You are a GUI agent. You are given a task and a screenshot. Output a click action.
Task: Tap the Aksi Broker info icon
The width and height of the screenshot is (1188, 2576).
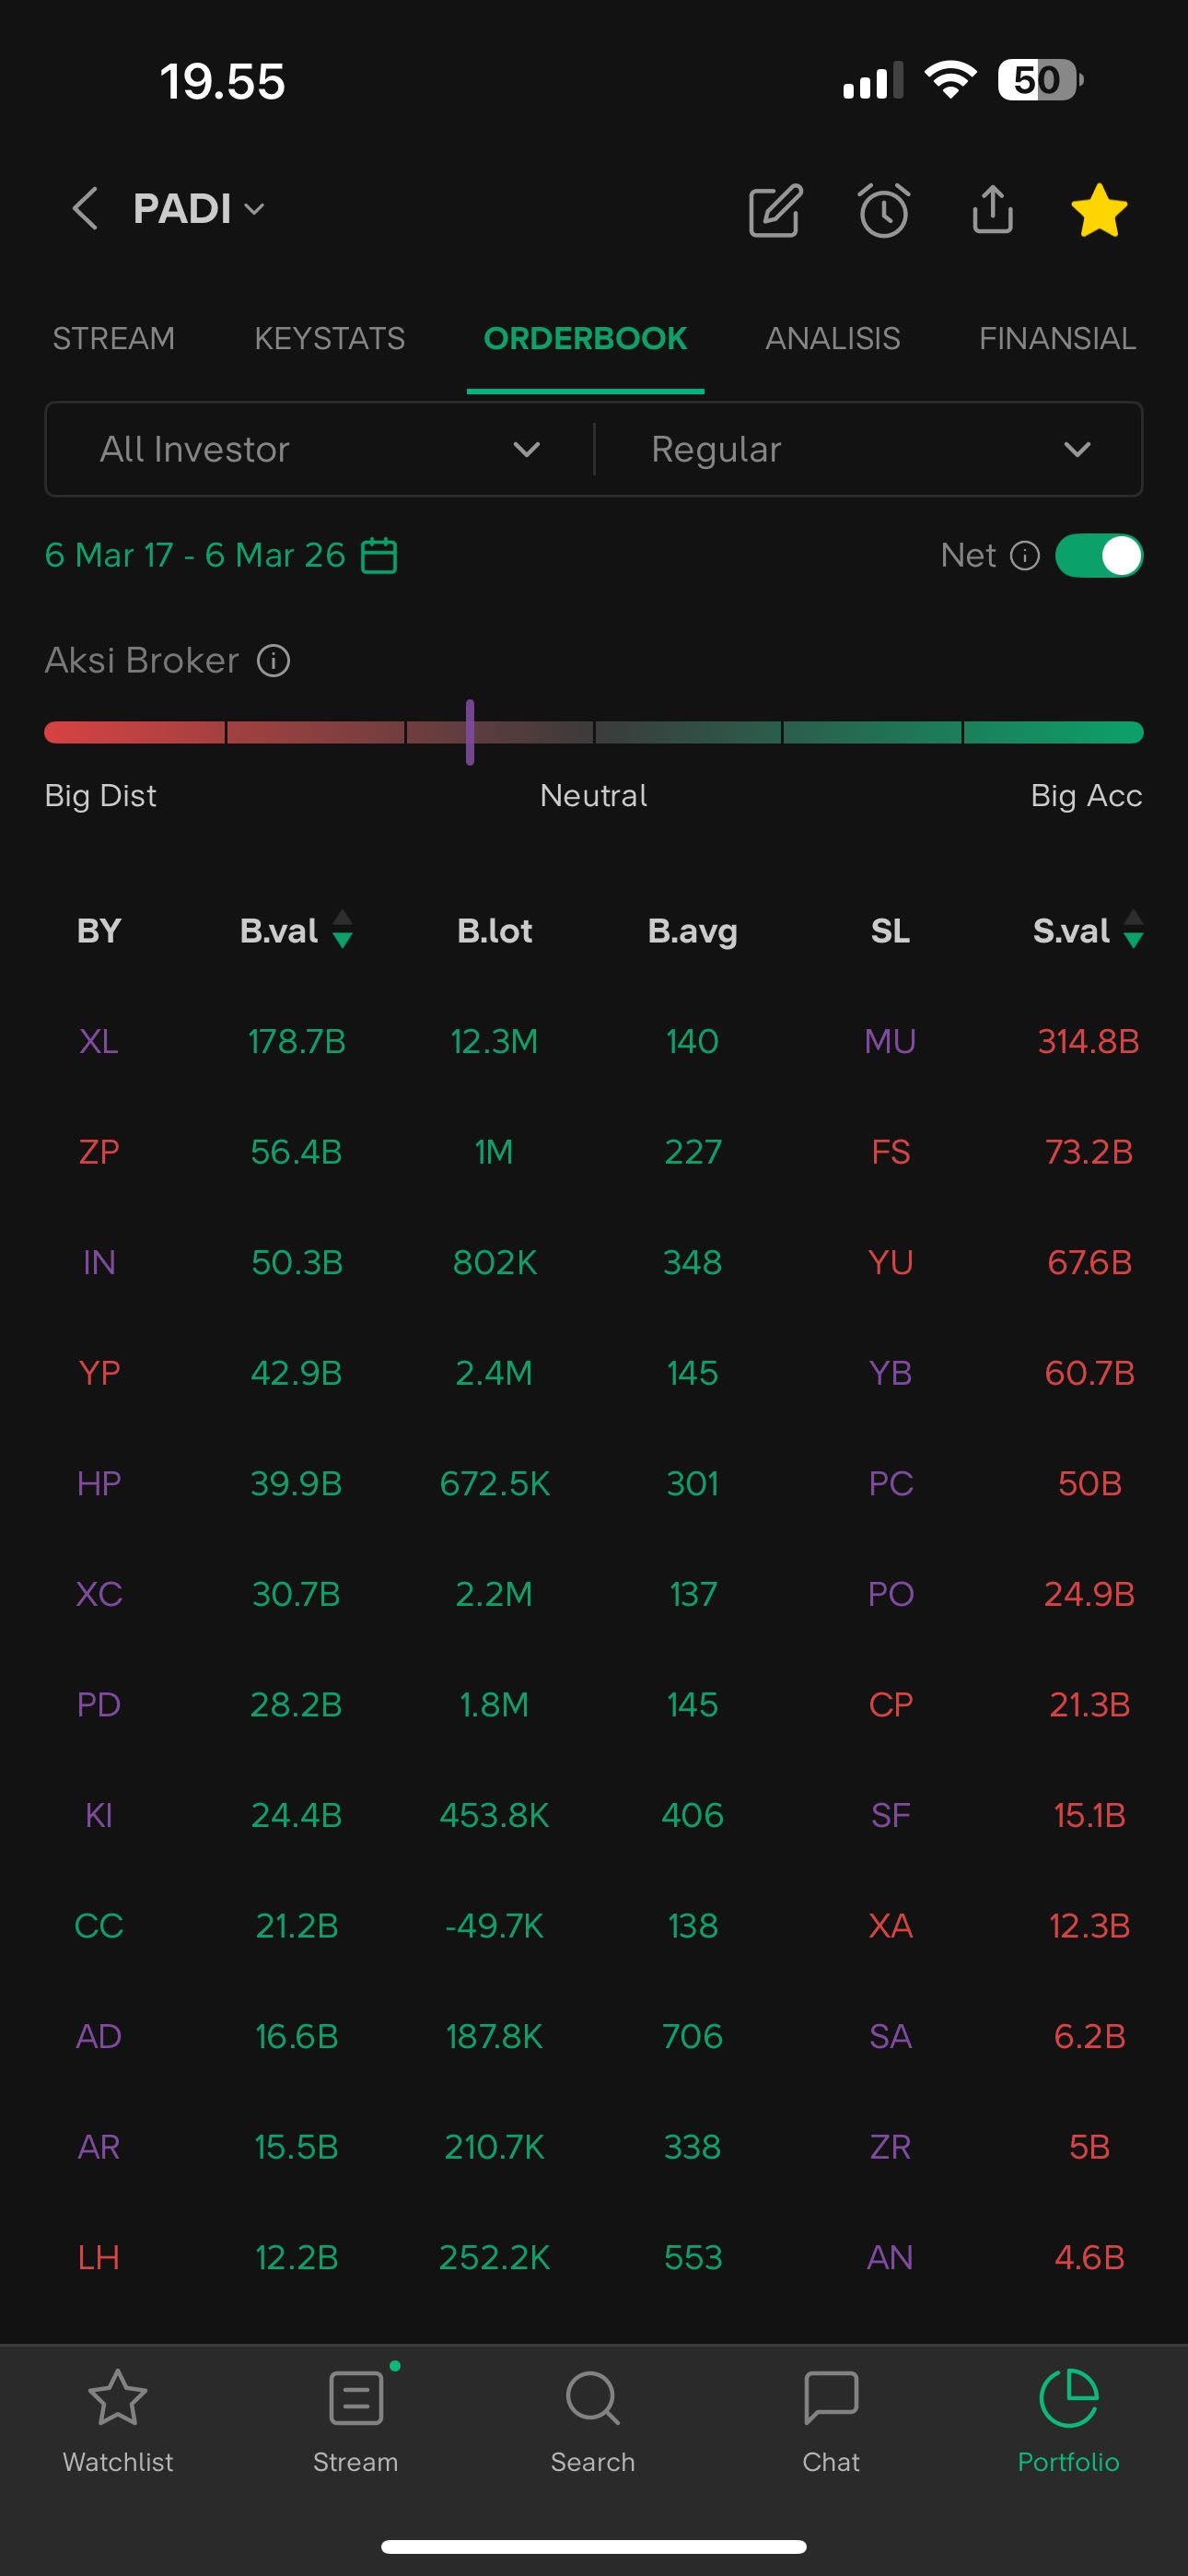[273, 661]
